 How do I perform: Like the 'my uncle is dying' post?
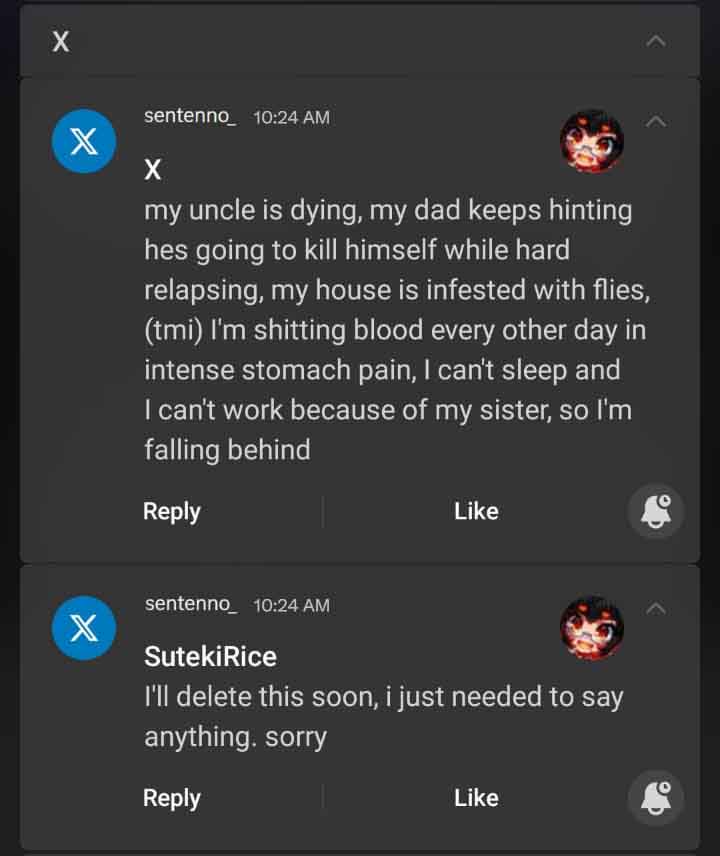pyautogui.click(x=476, y=511)
